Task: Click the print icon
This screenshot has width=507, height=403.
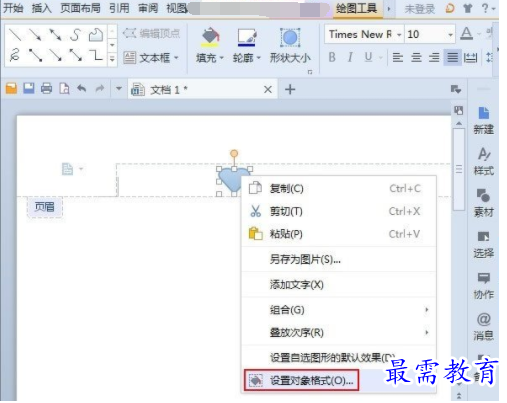Action: 46,89
